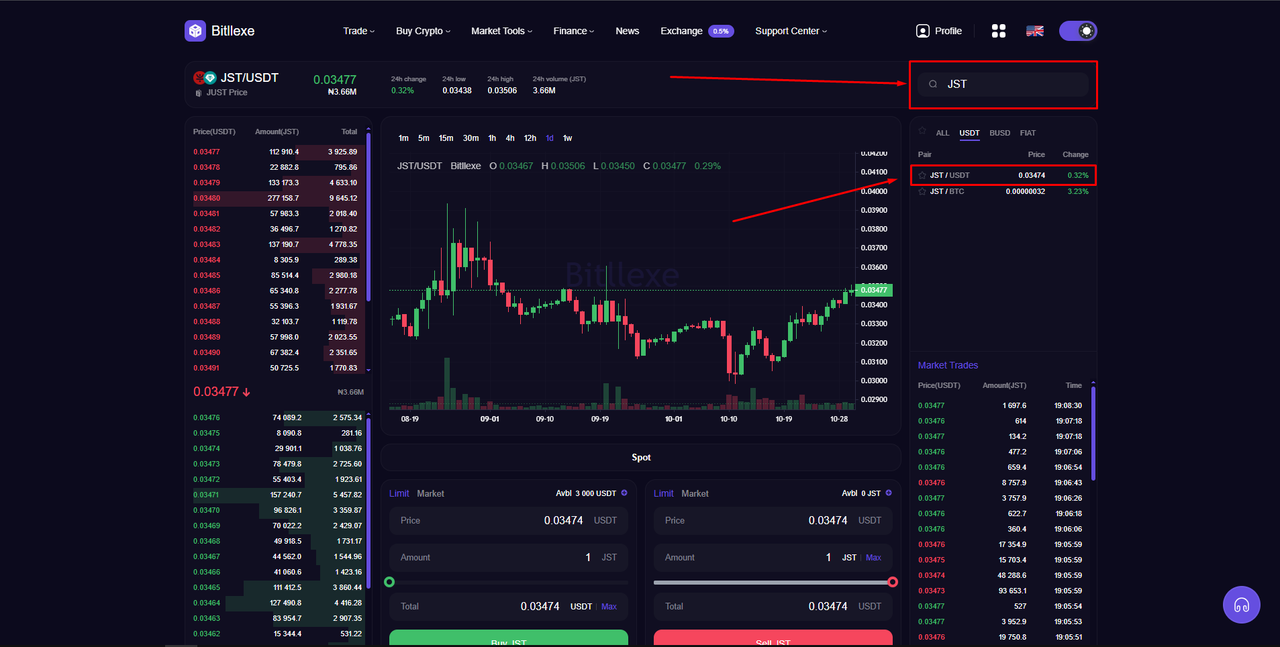The height and width of the screenshot is (647, 1280).
Task: Select the Spot tab
Action: coord(641,457)
